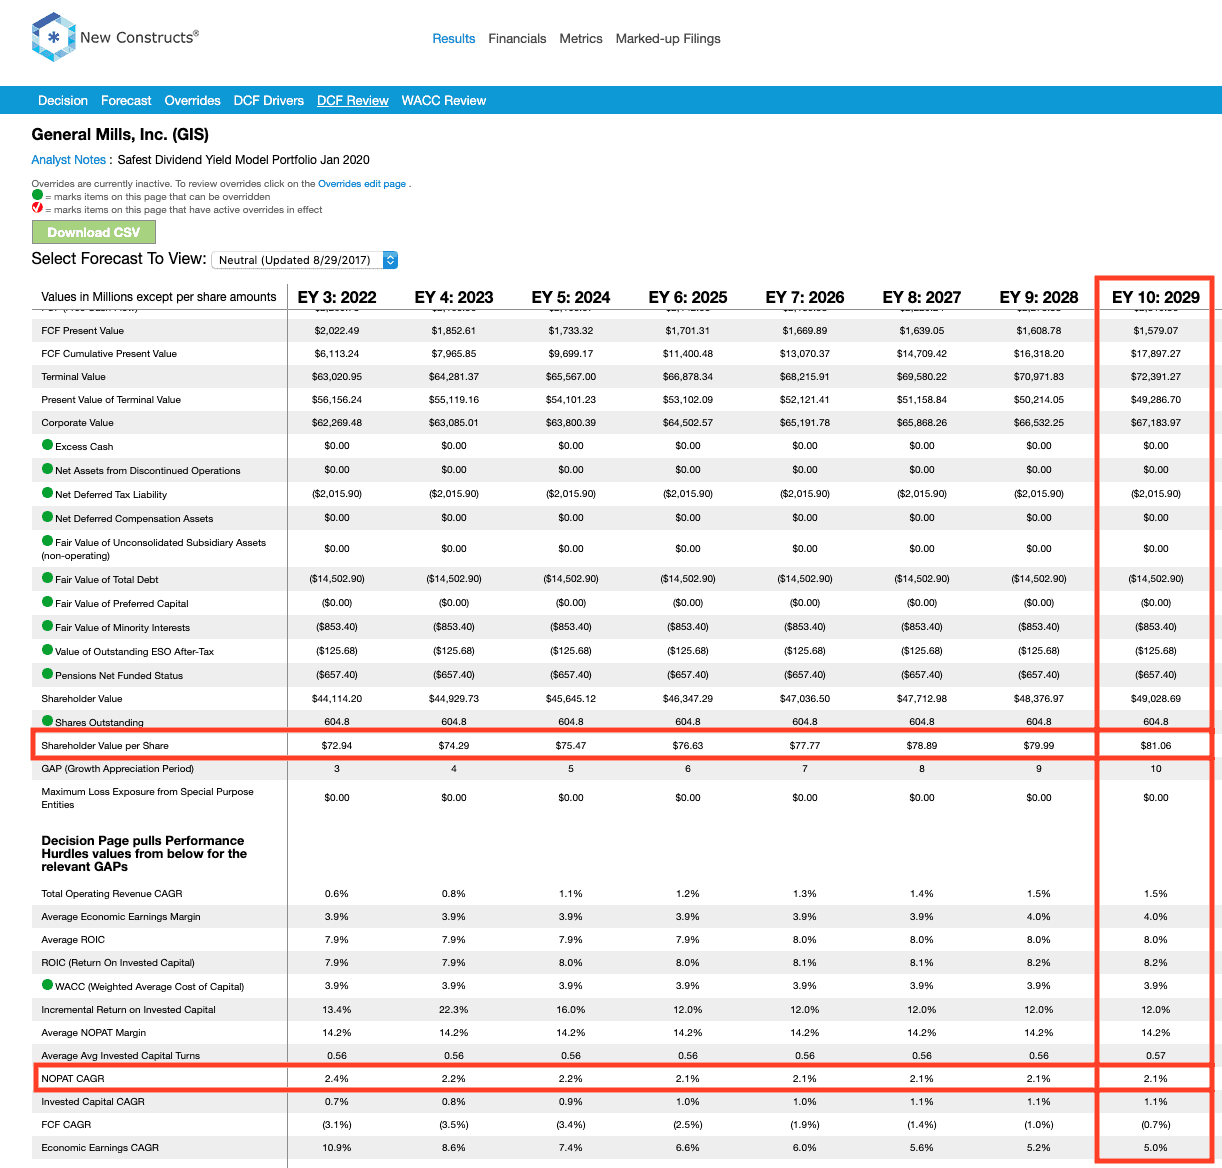Switch to the Forecast tab
This screenshot has height=1168, width=1222.
pyautogui.click(x=126, y=101)
